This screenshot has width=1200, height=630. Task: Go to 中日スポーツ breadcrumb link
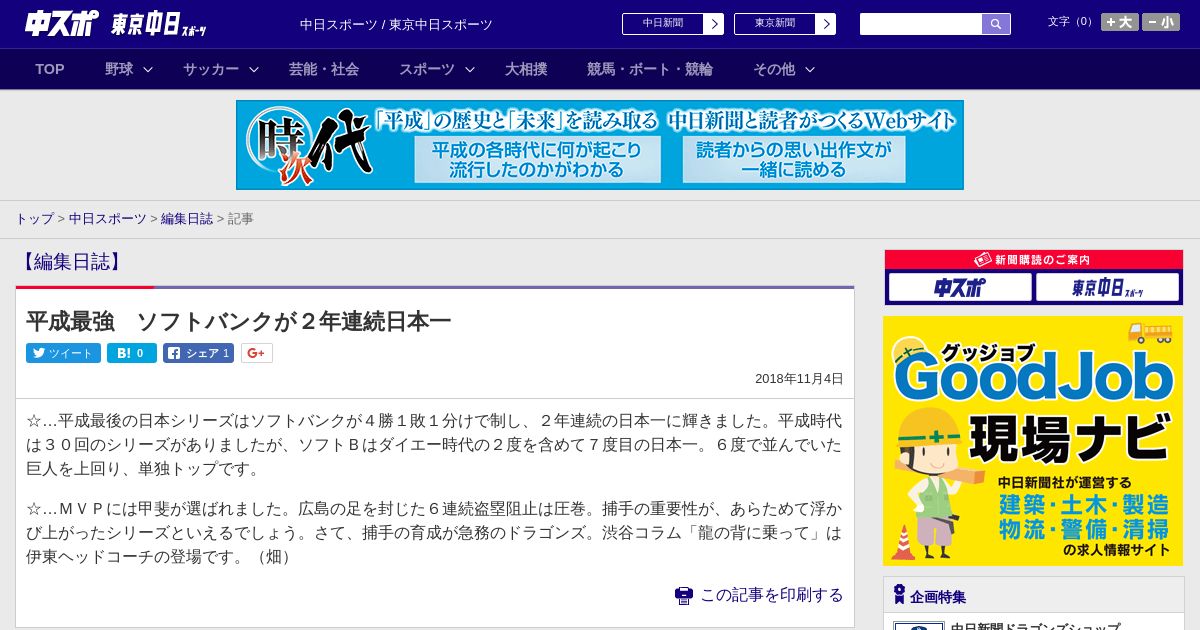[107, 218]
